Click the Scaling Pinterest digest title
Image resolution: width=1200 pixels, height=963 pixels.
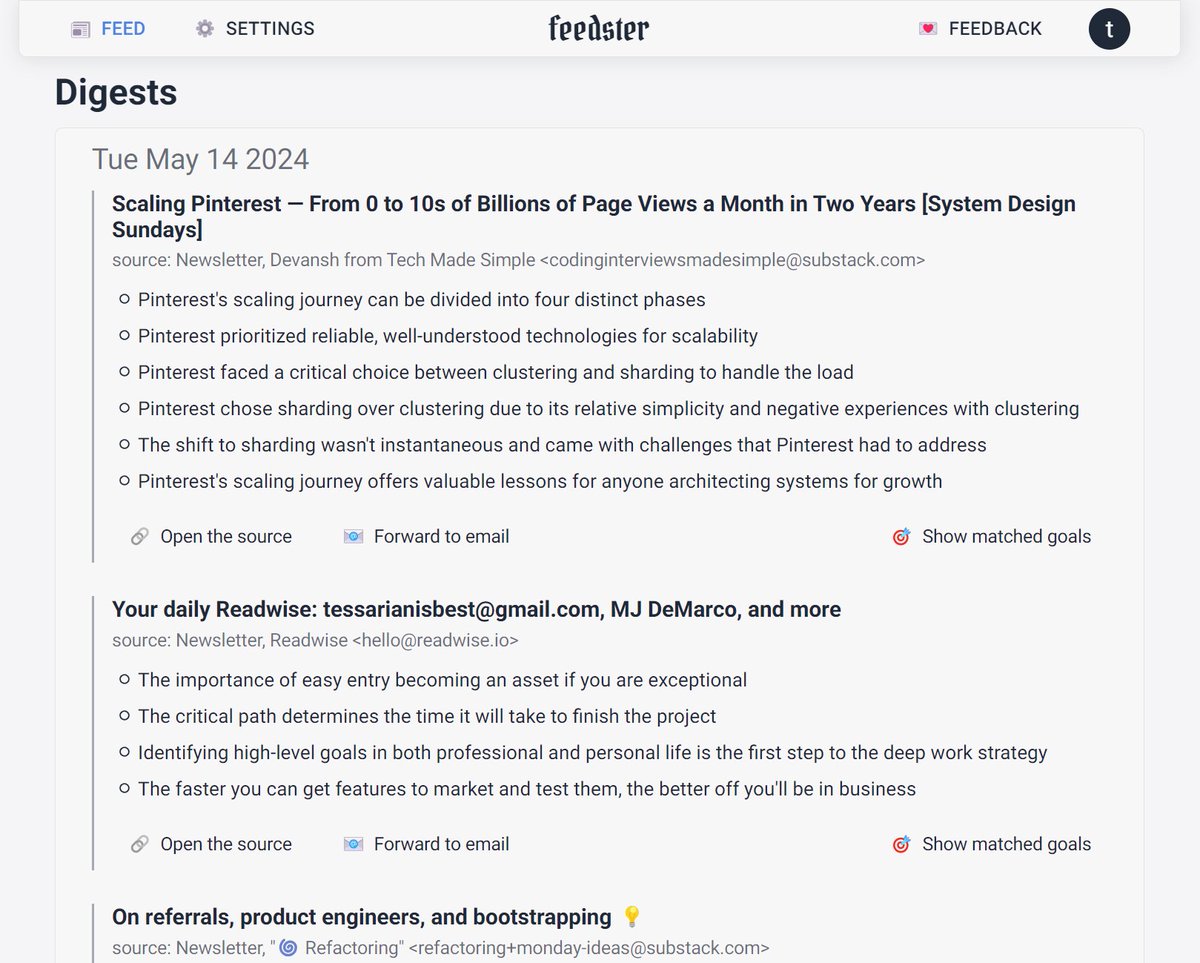(594, 217)
